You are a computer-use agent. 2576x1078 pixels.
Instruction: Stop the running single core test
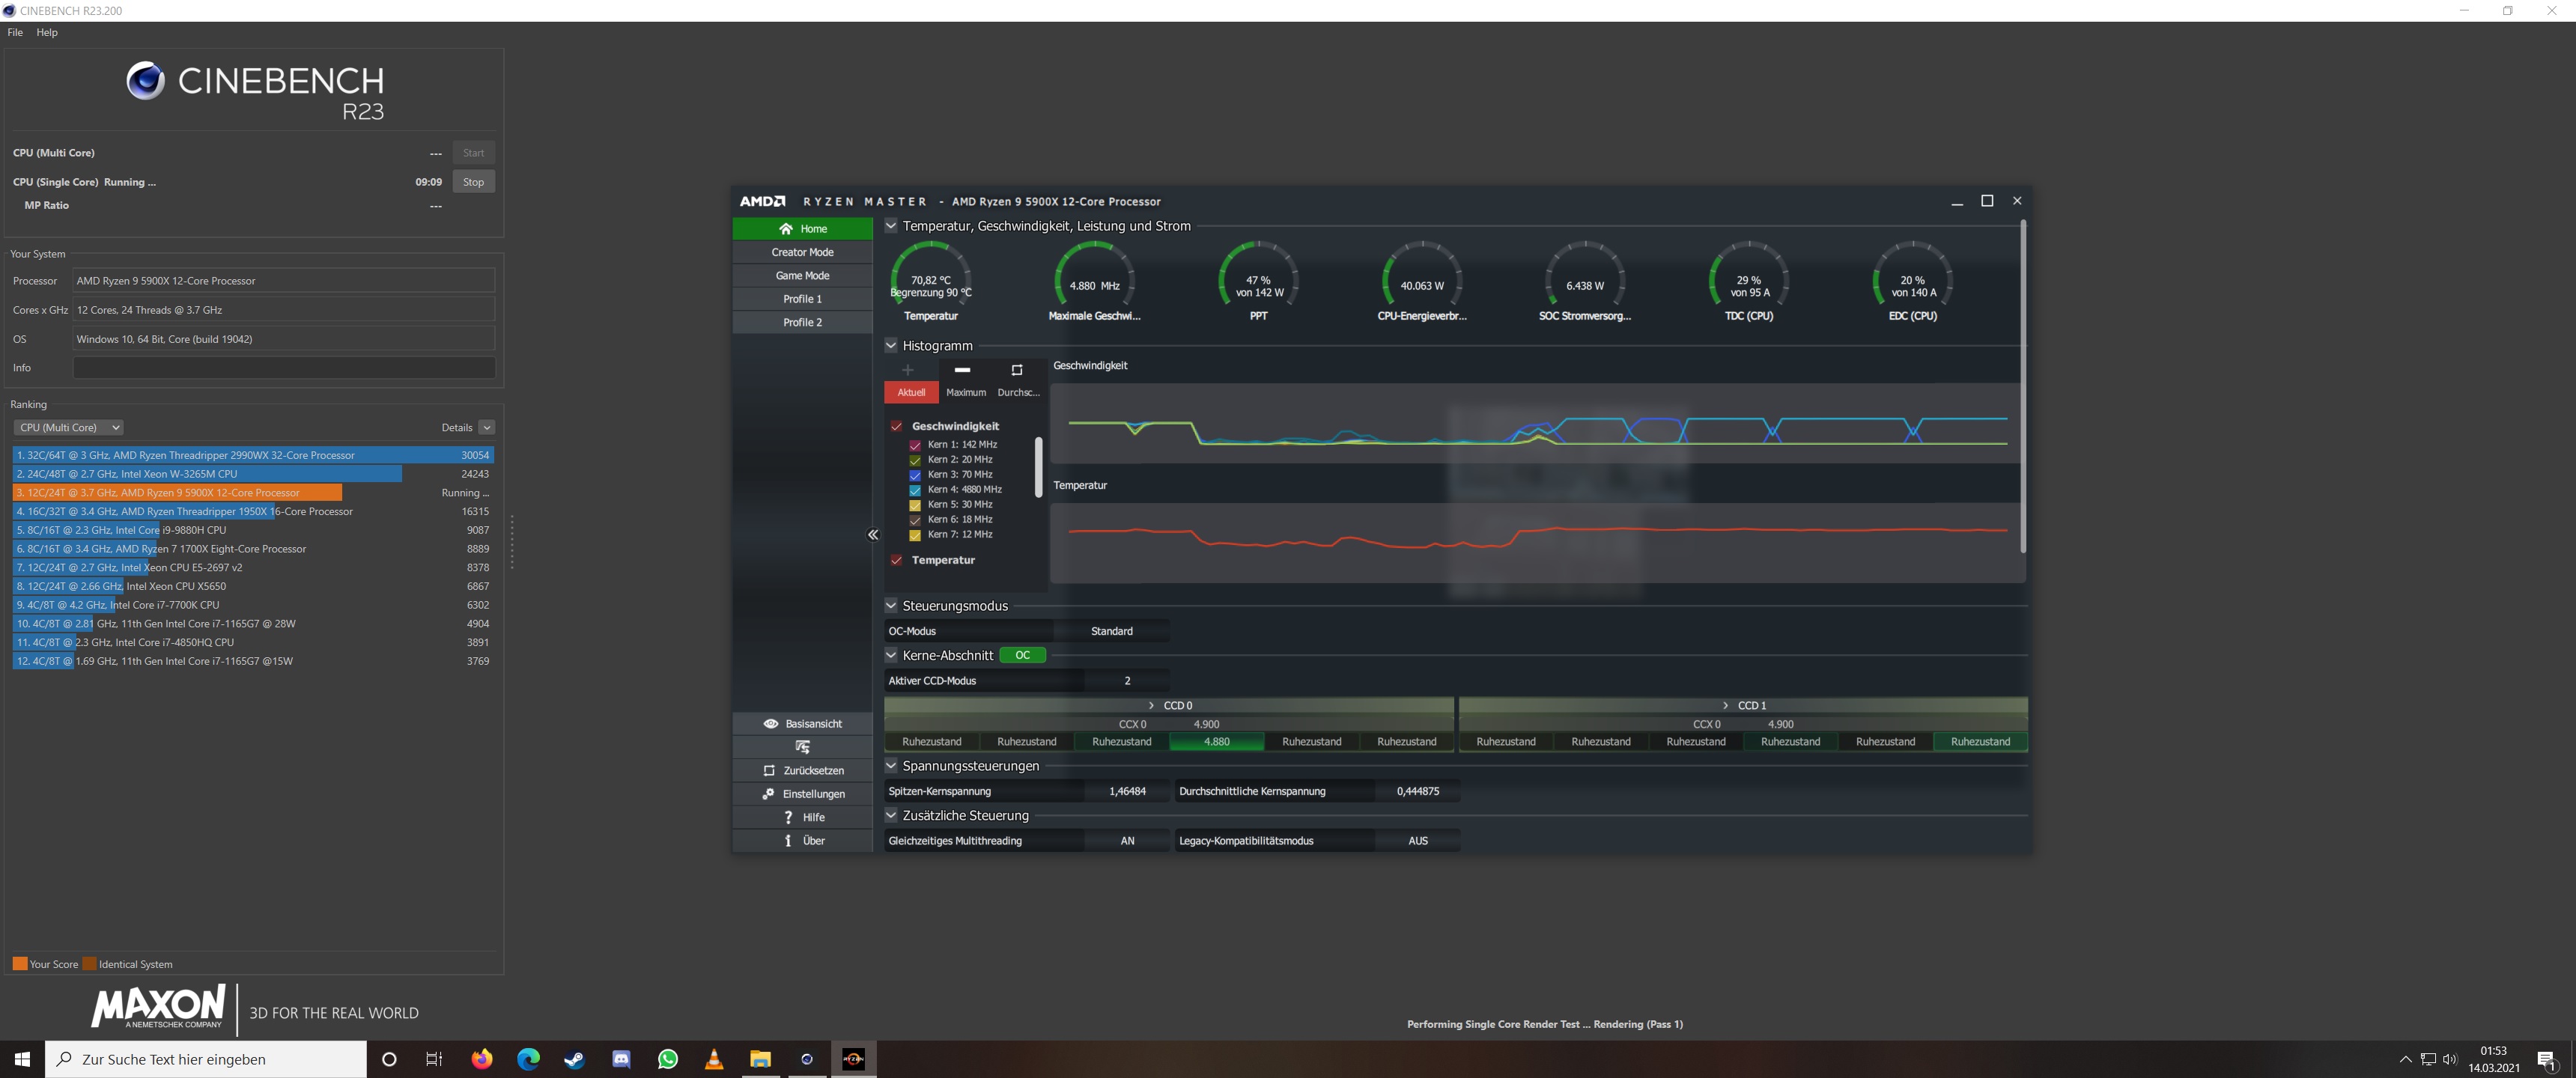point(472,181)
